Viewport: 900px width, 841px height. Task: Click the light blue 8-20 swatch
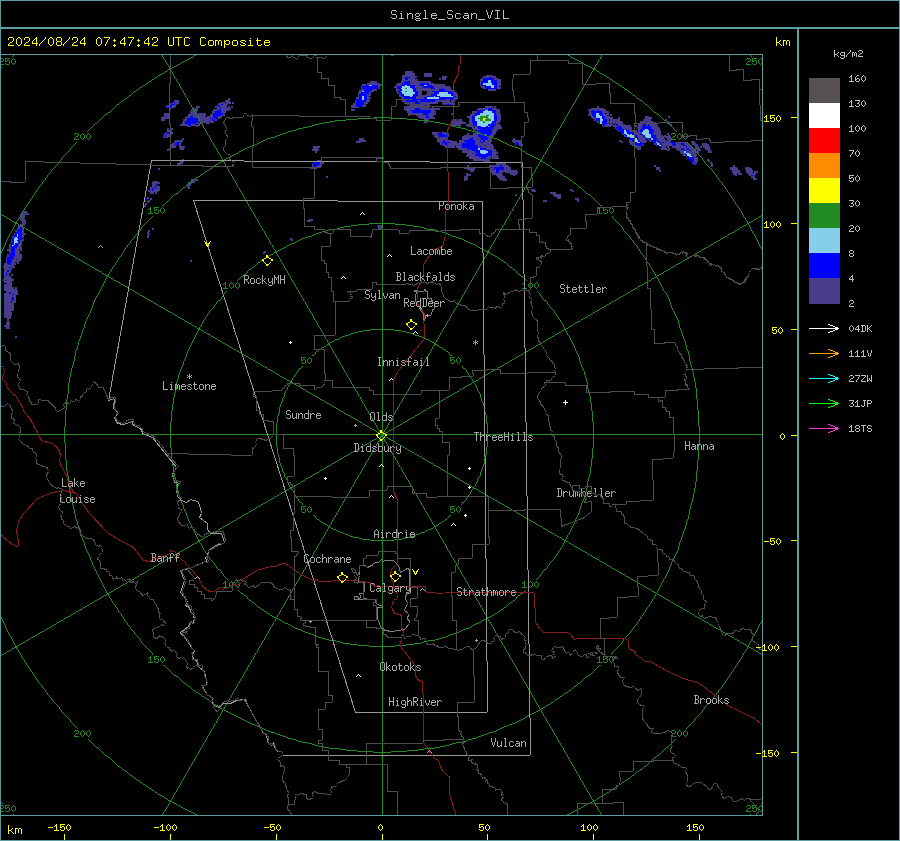[x=824, y=241]
